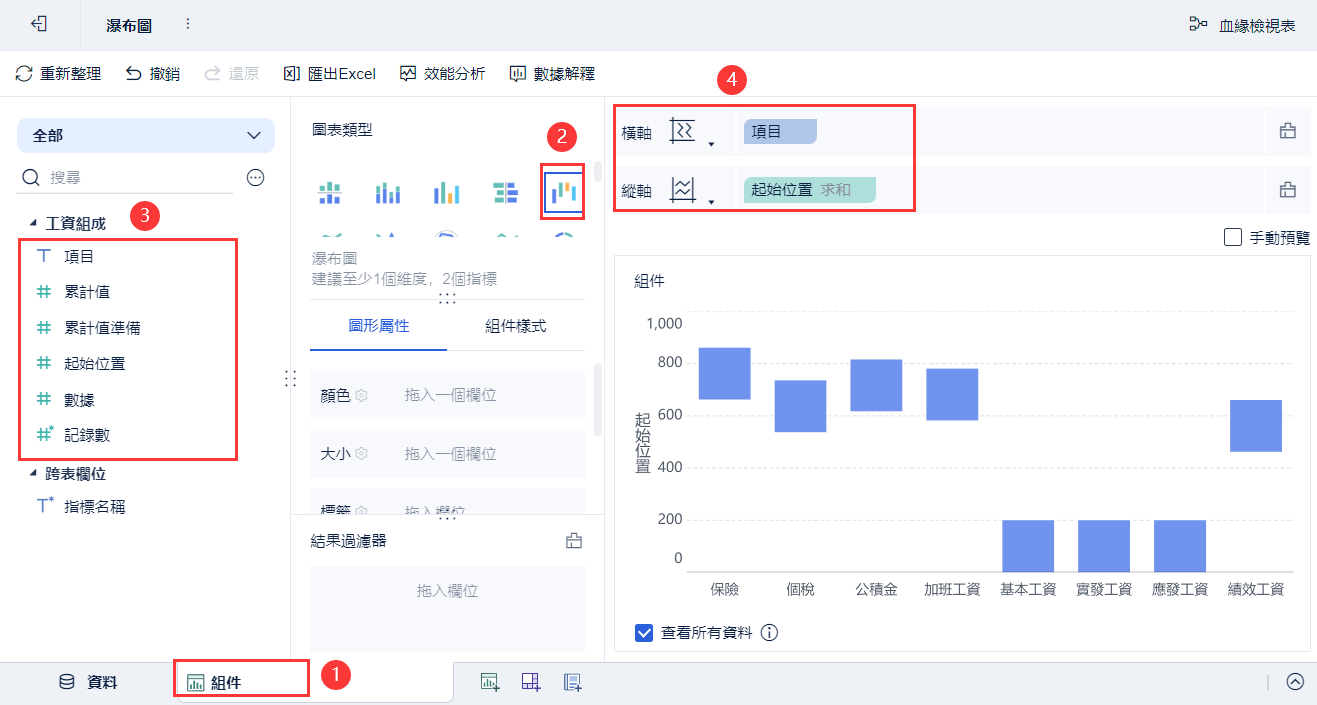Viewport: 1317px width, 705px height.
Task: Click the 重新整理 refresh button
Action: pos(58,74)
